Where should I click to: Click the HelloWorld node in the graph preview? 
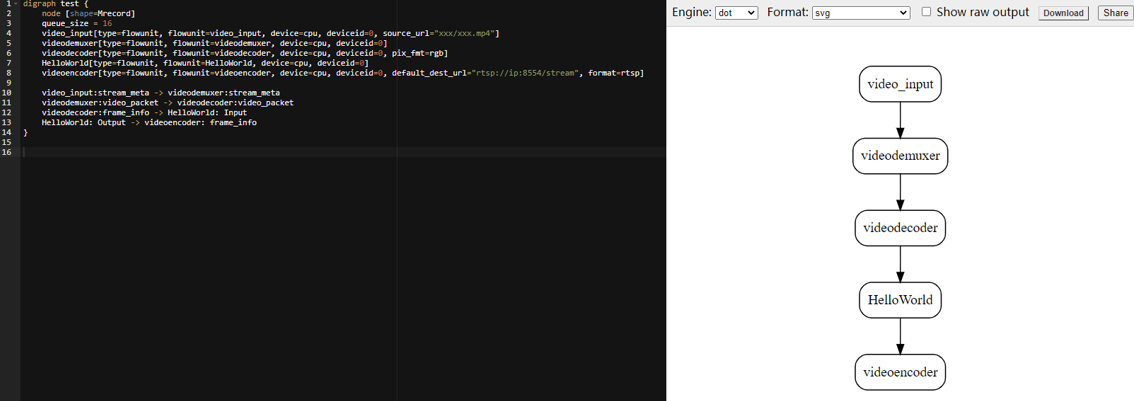[x=900, y=300]
